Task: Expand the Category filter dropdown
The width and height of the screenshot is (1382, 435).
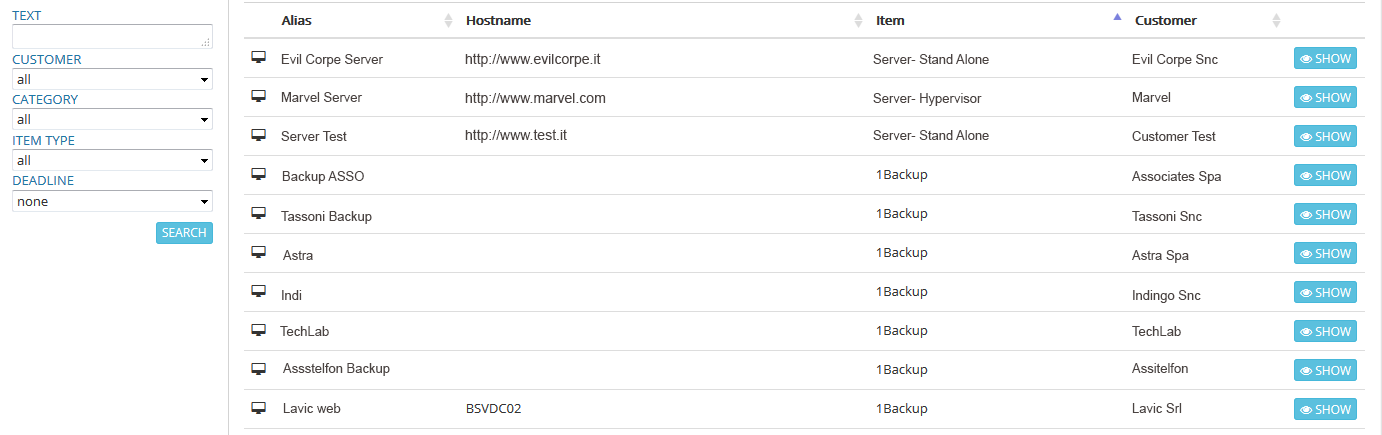Action: coord(112,119)
